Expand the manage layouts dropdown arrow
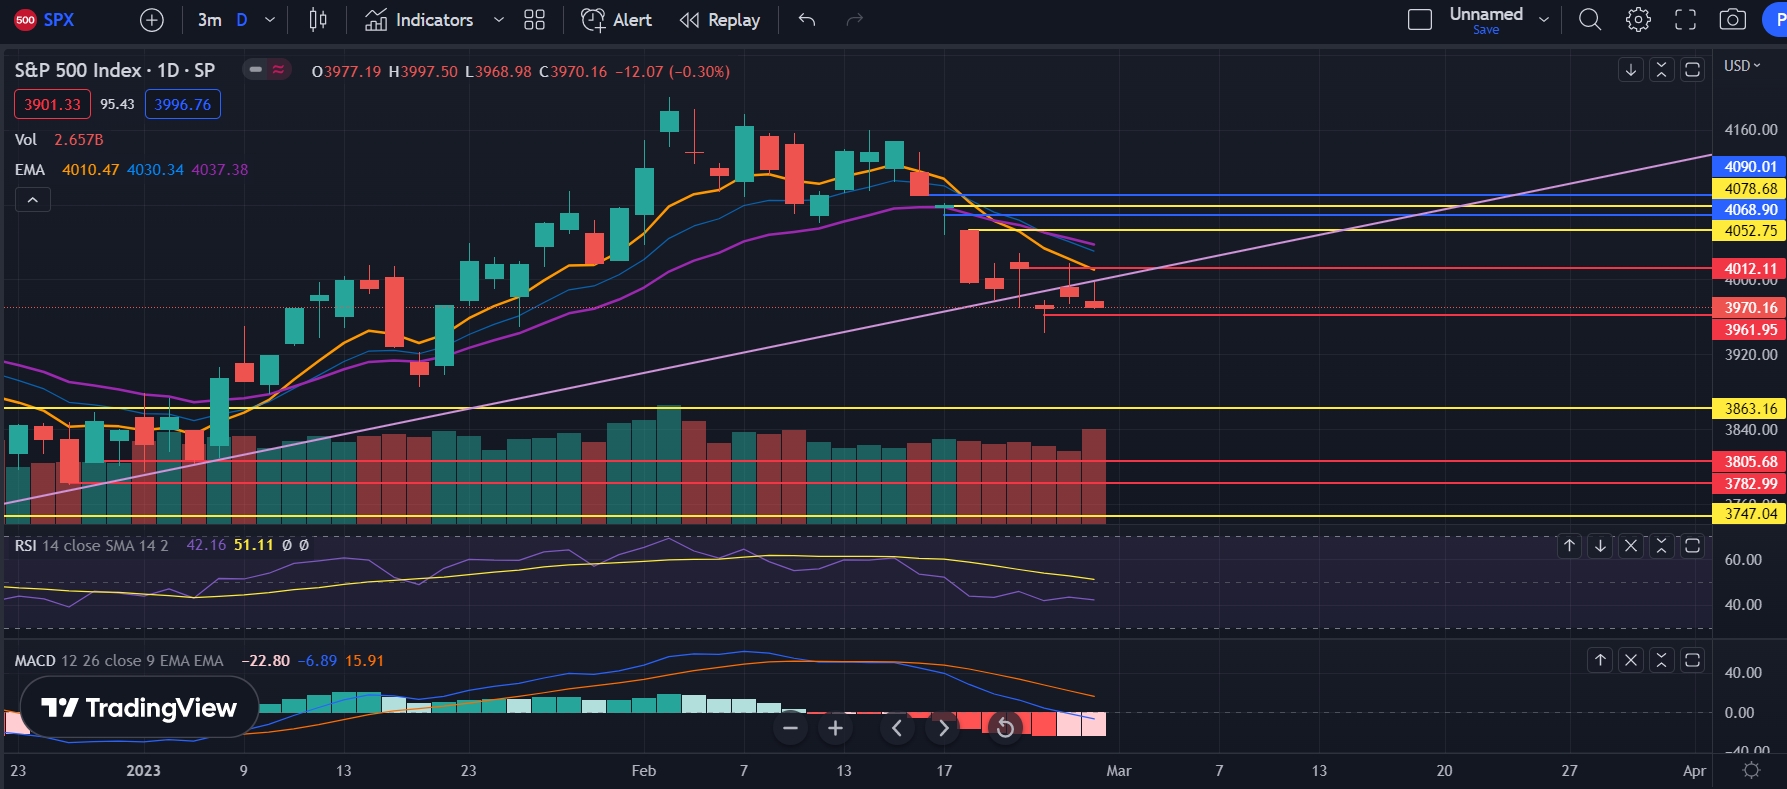The height and width of the screenshot is (789, 1787). [x=1544, y=20]
